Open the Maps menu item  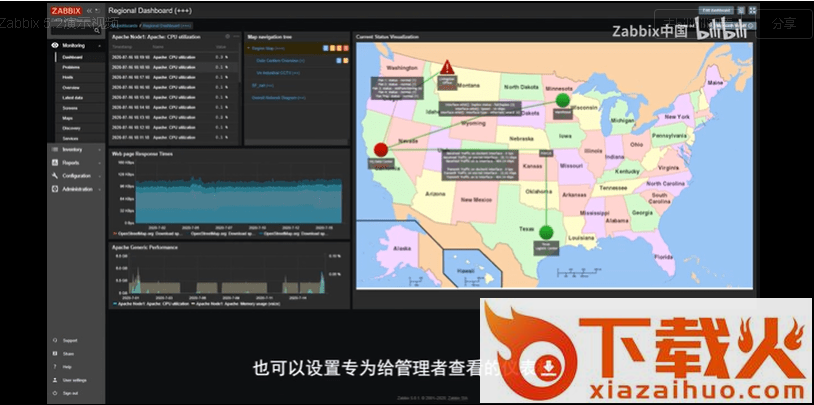[67, 118]
